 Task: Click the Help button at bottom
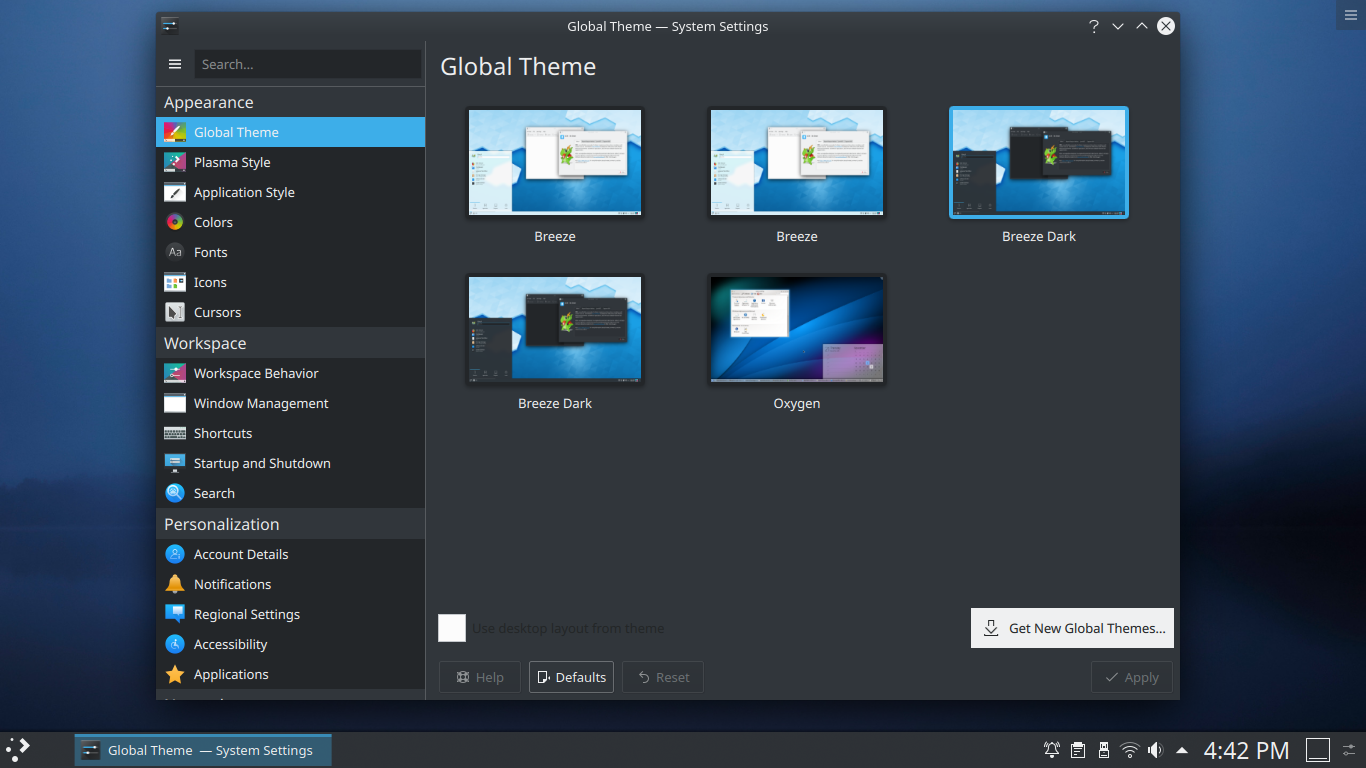480,677
